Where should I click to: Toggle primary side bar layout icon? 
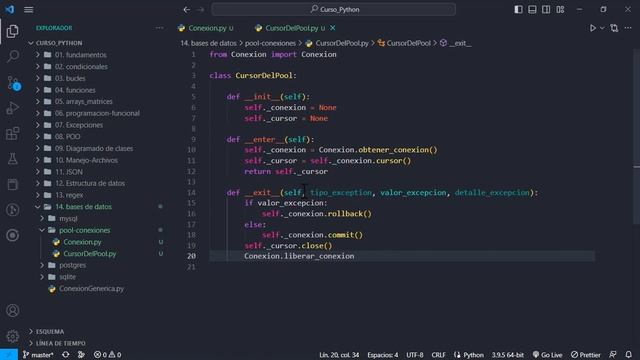(518, 9)
